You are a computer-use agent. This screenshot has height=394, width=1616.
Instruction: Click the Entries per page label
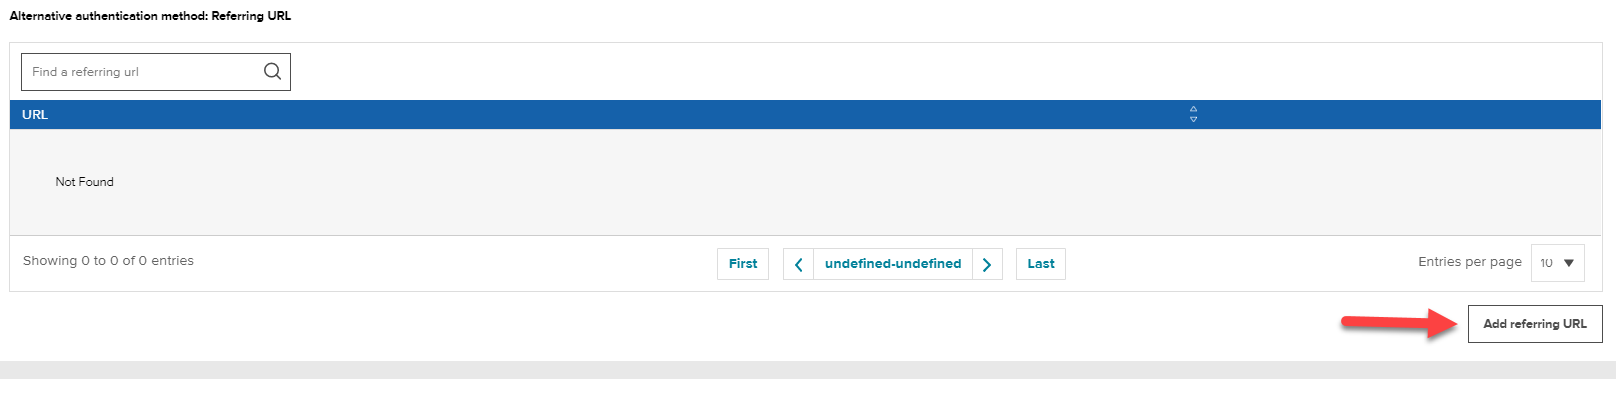pyautogui.click(x=1470, y=262)
